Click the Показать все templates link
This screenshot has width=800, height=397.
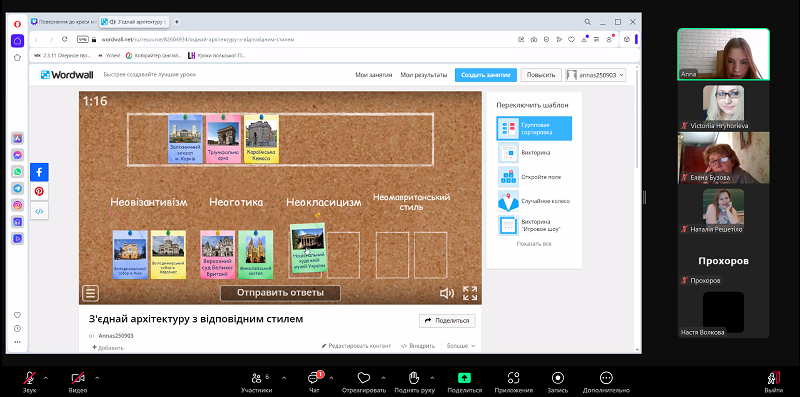click(534, 244)
